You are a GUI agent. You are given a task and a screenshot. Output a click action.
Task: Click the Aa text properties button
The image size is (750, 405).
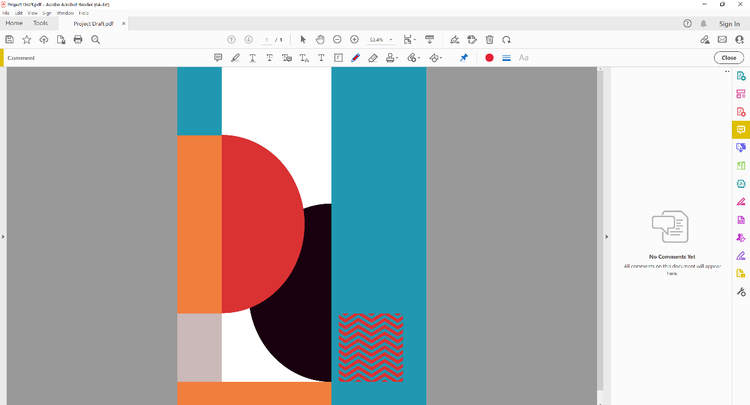pyautogui.click(x=524, y=58)
